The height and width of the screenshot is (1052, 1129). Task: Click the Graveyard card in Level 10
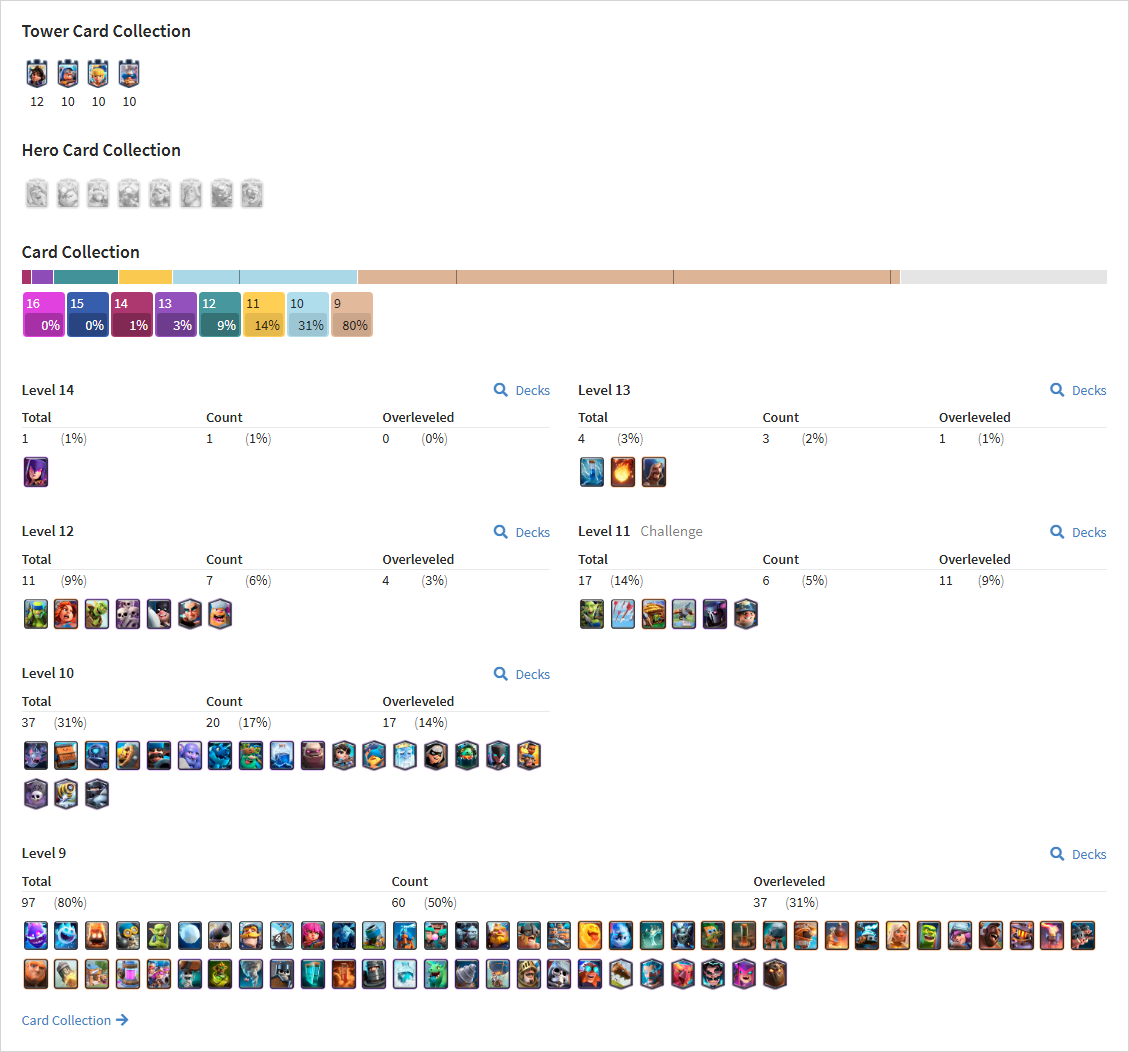[36, 795]
